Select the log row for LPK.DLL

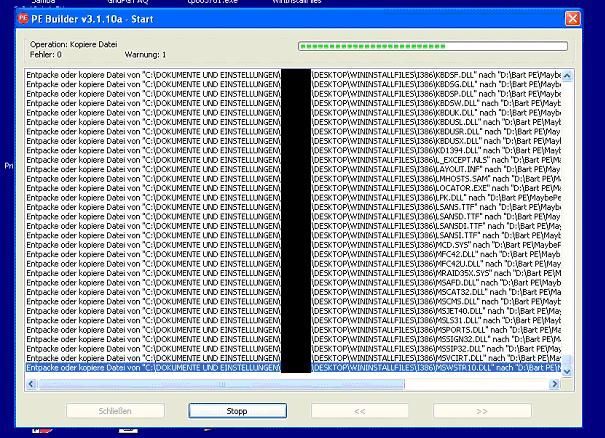[293, 198]
